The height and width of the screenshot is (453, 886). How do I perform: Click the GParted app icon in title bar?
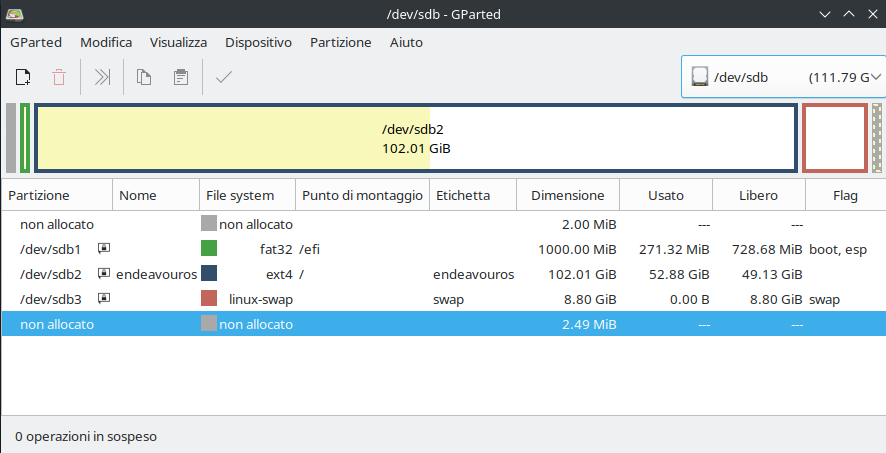coord(14,14)
